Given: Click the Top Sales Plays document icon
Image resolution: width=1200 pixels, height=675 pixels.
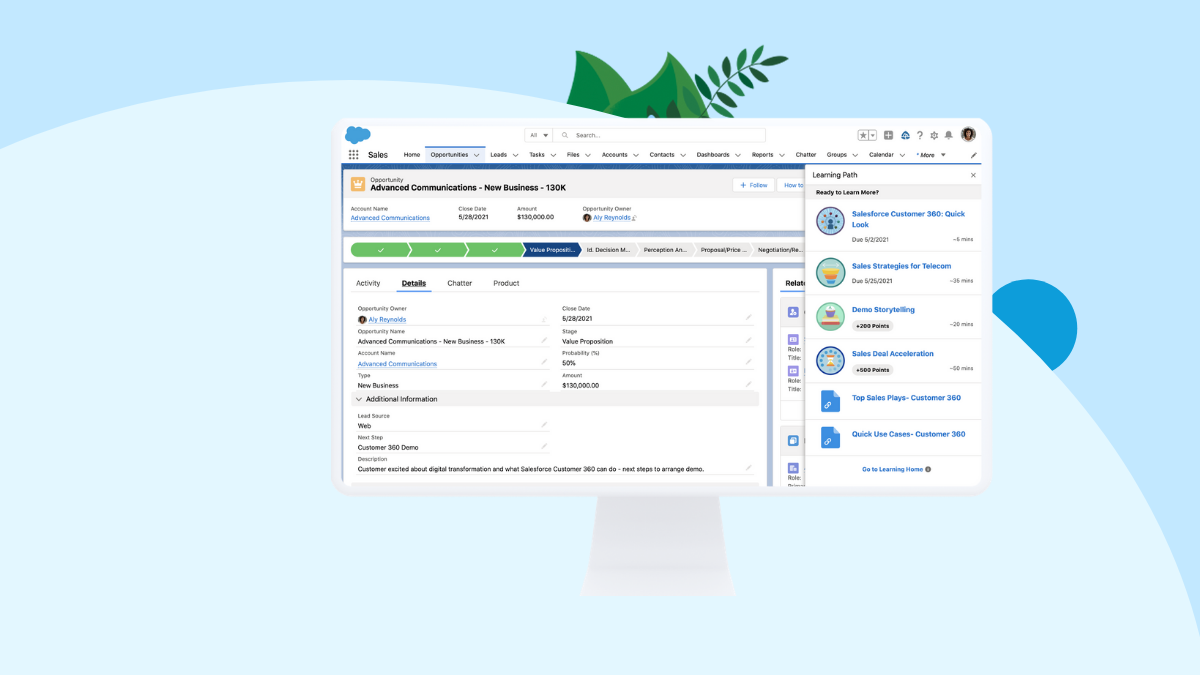Looking at the screenshot, I should pos(829,401).
